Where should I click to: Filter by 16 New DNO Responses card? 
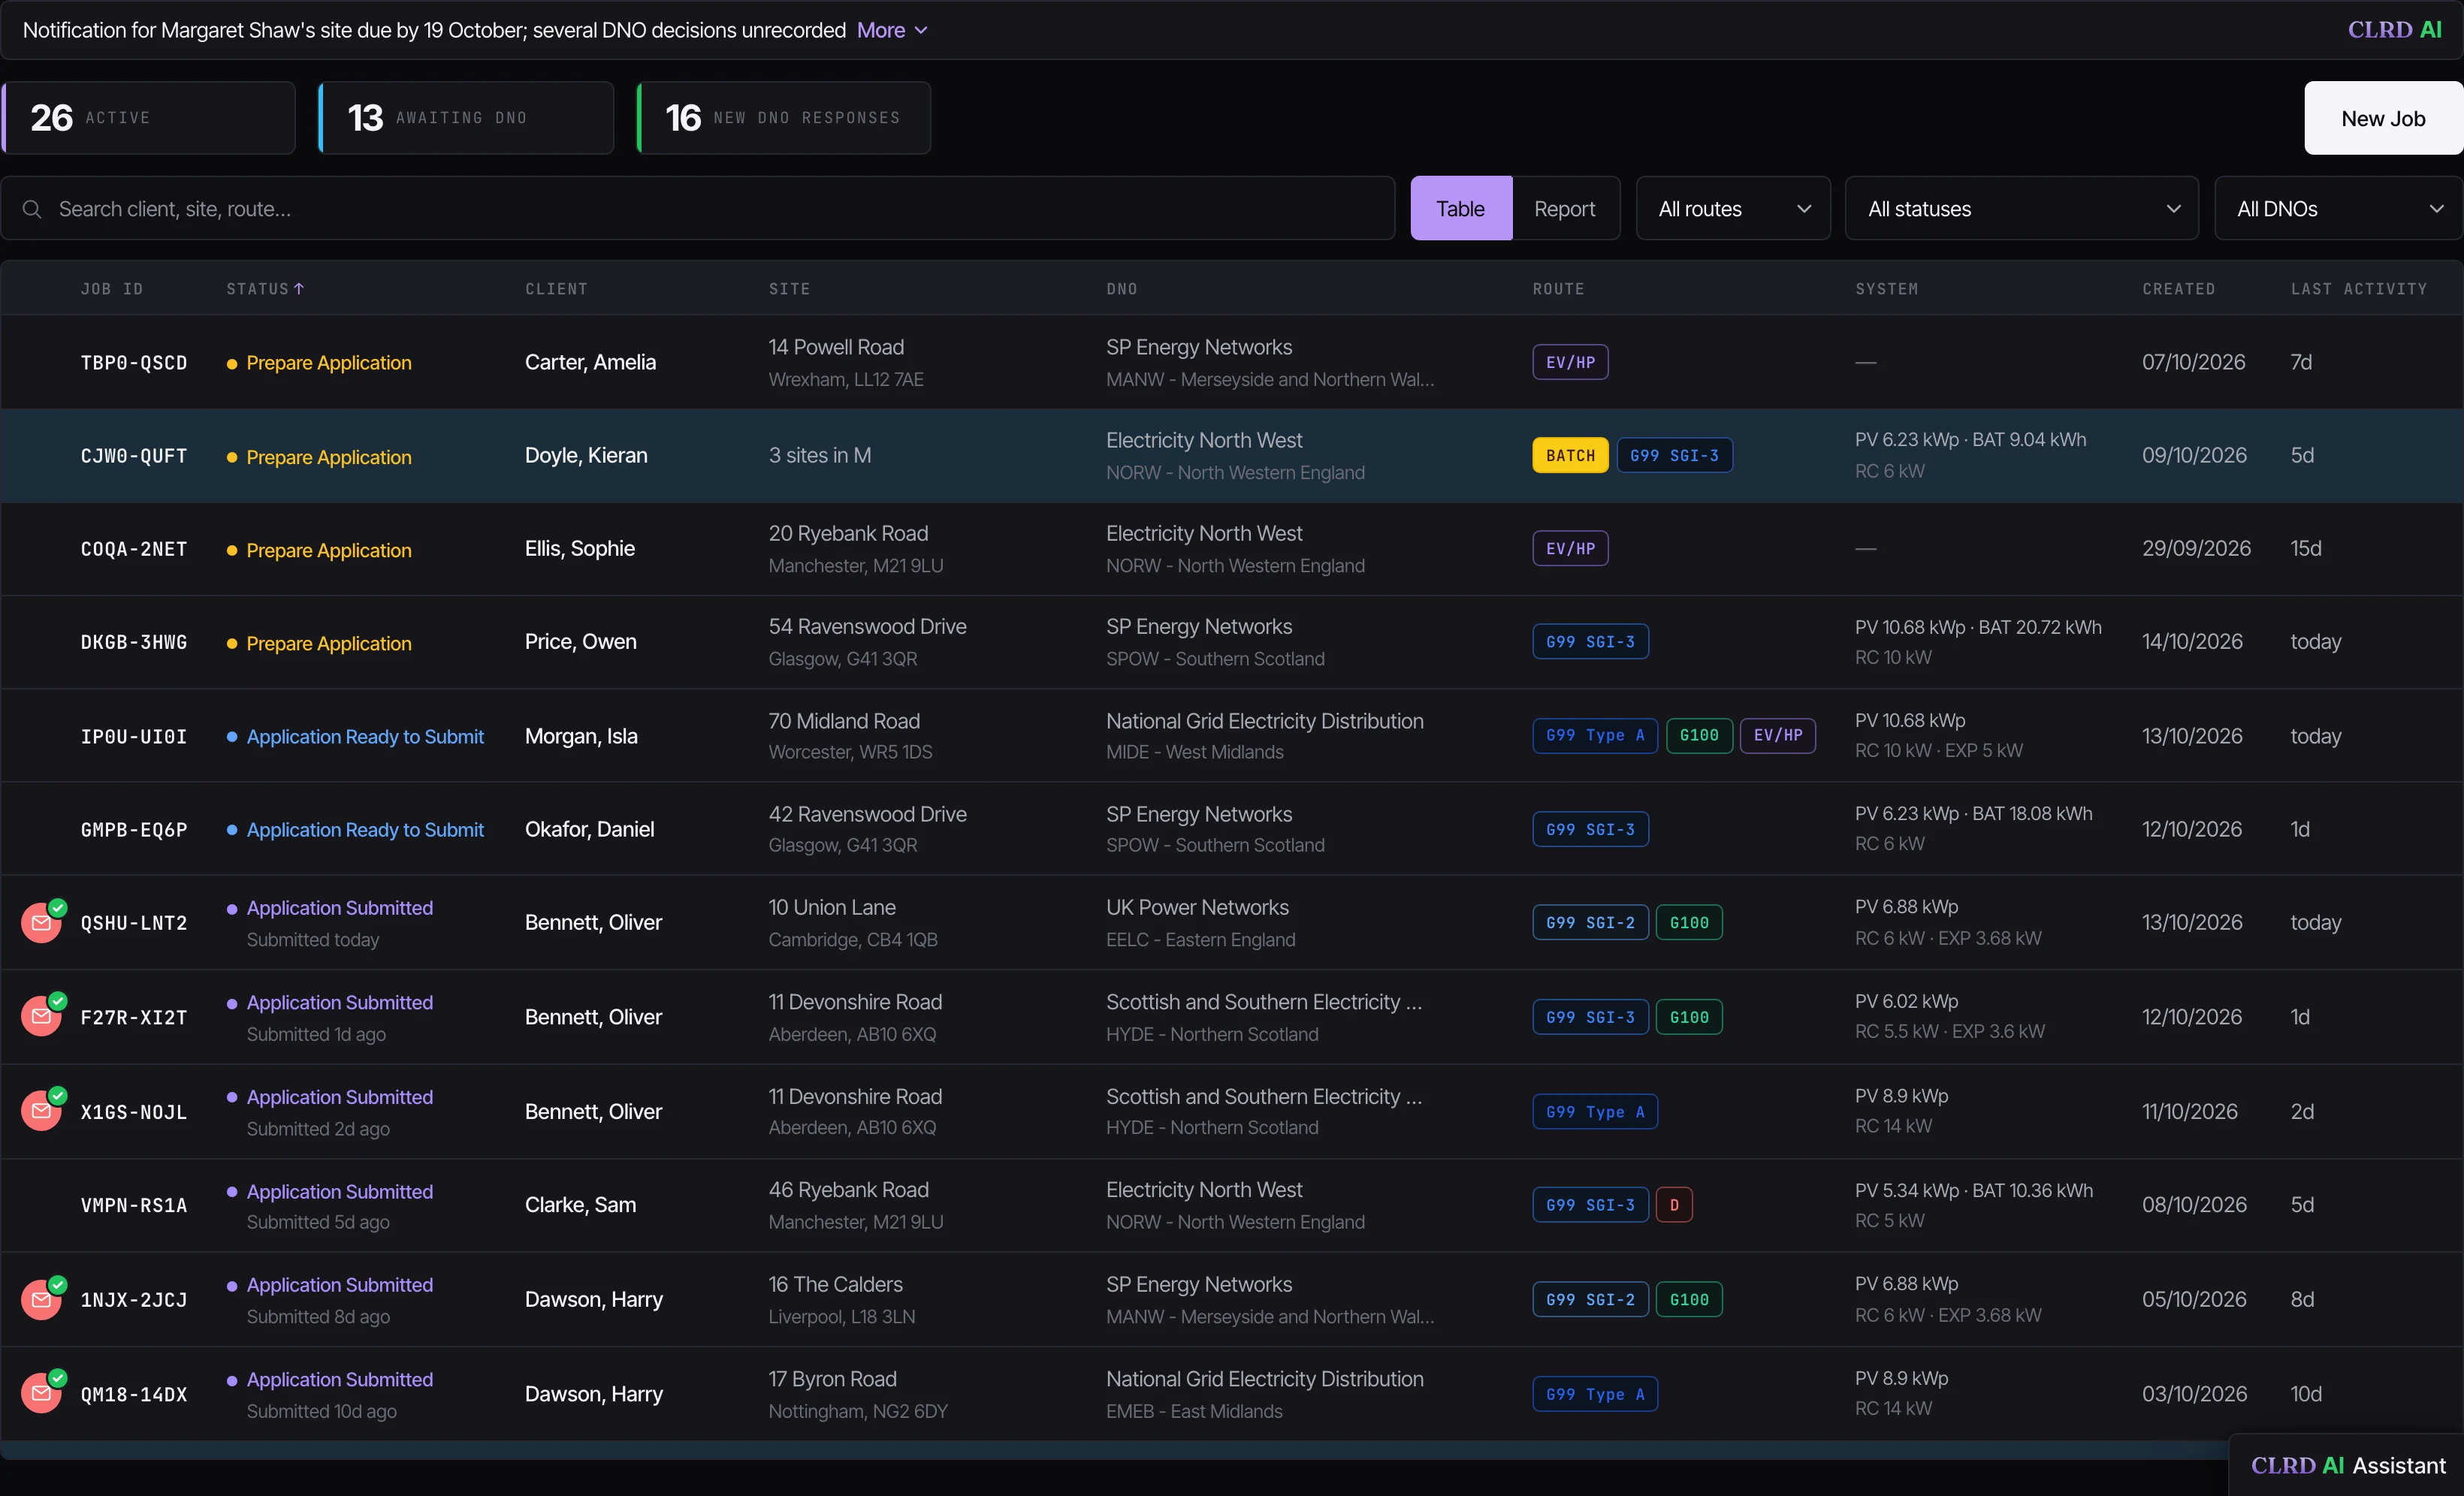784,118
